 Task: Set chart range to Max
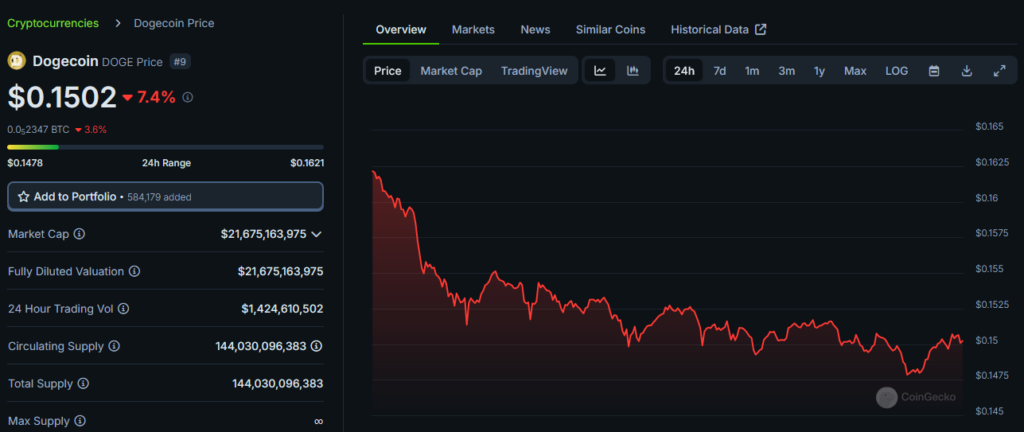pyautogui.click(x=855, y=70)
